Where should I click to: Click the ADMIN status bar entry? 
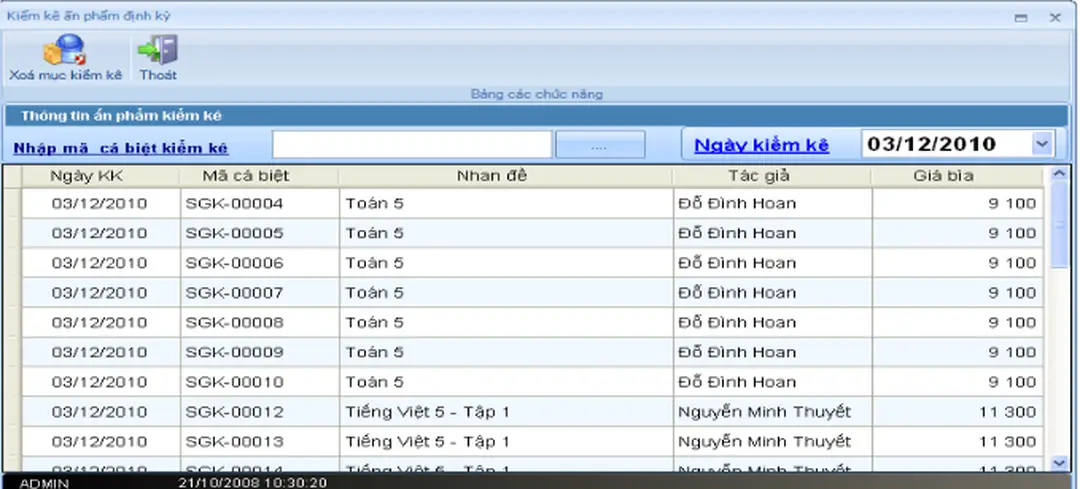44,483
